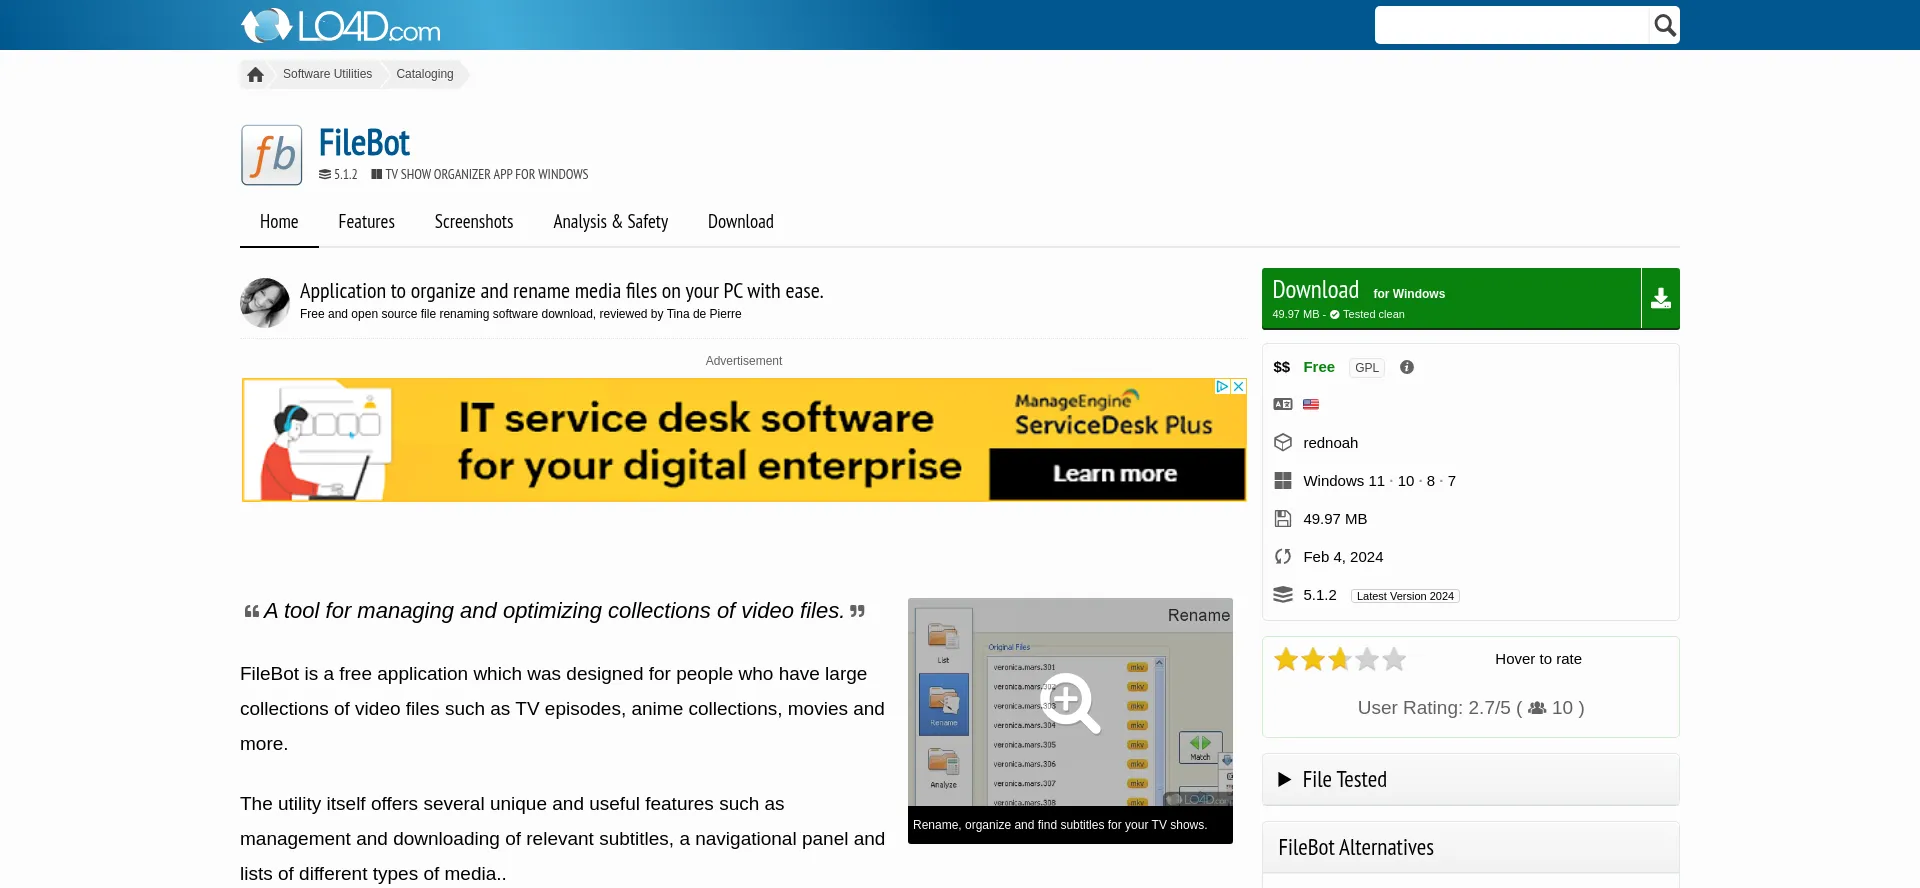
Task: Click the Tested clean checkmark icon
Action: pyautogui.click(x=1335, y=314)
